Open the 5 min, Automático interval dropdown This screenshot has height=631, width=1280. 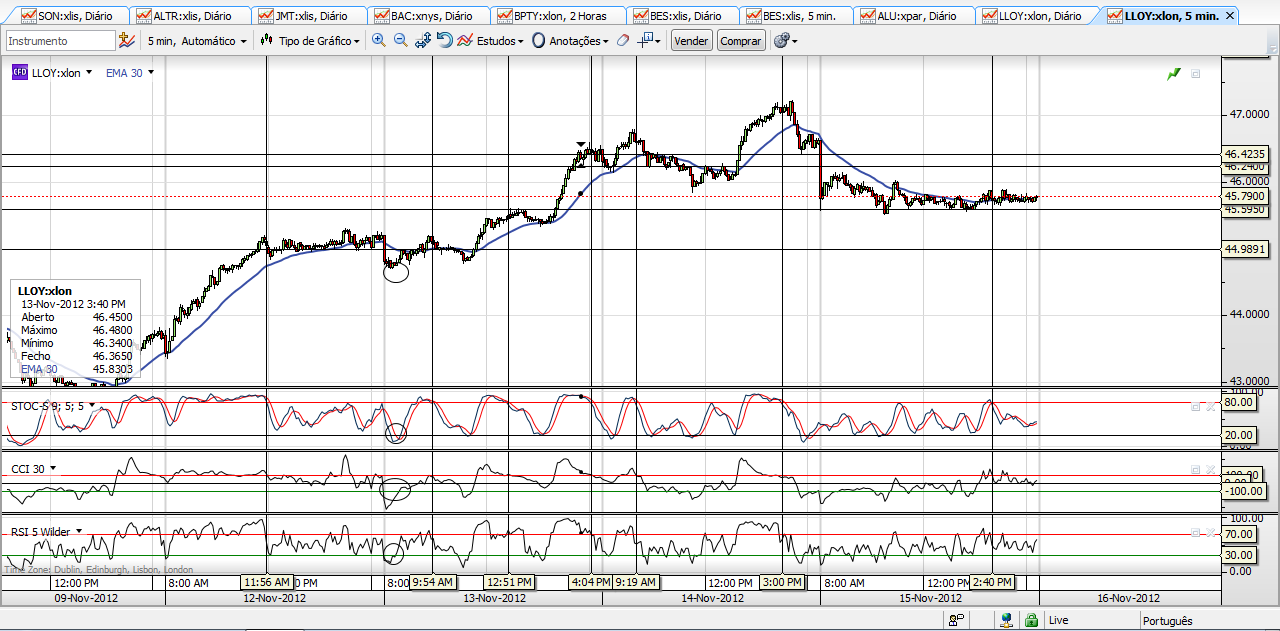pyautogui.click(x=196, y=41)
